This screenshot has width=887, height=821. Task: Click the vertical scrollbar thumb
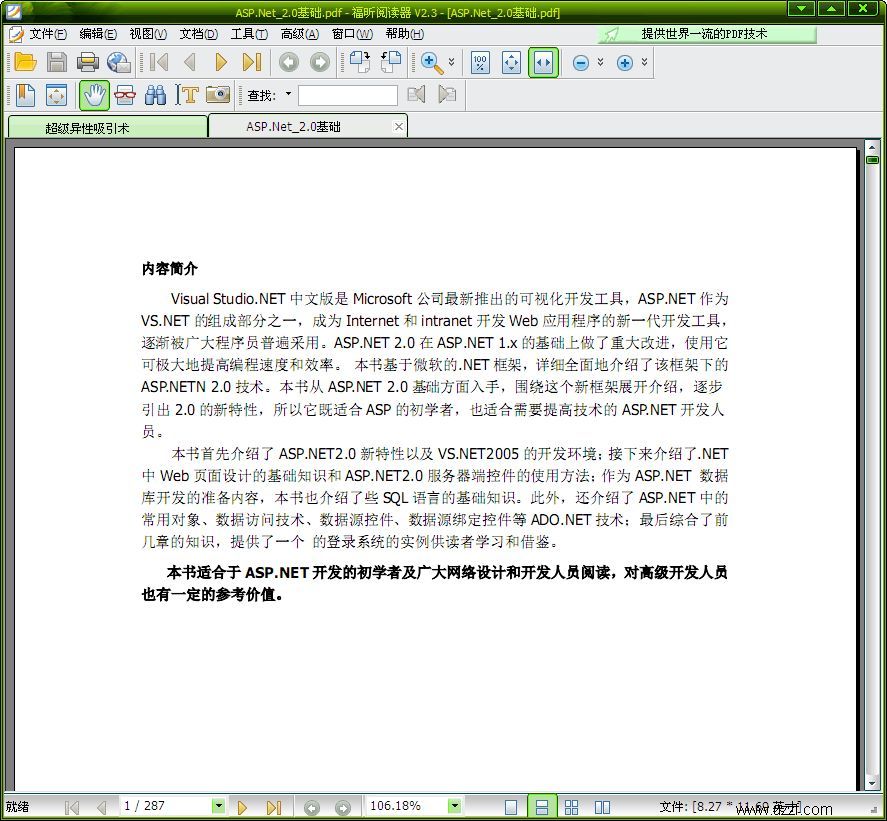[872, 159]
